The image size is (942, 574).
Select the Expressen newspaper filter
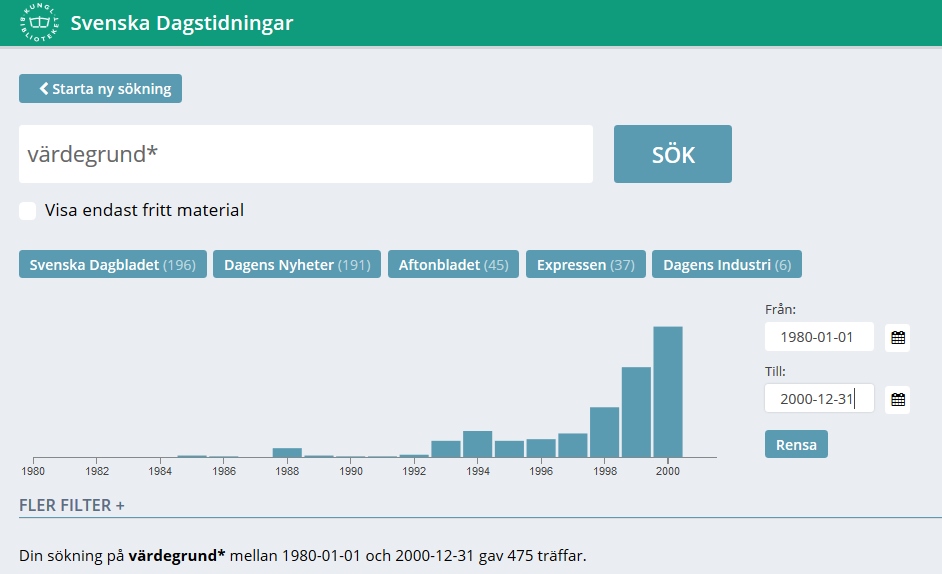pyautogui.click(x=586, y=264)
